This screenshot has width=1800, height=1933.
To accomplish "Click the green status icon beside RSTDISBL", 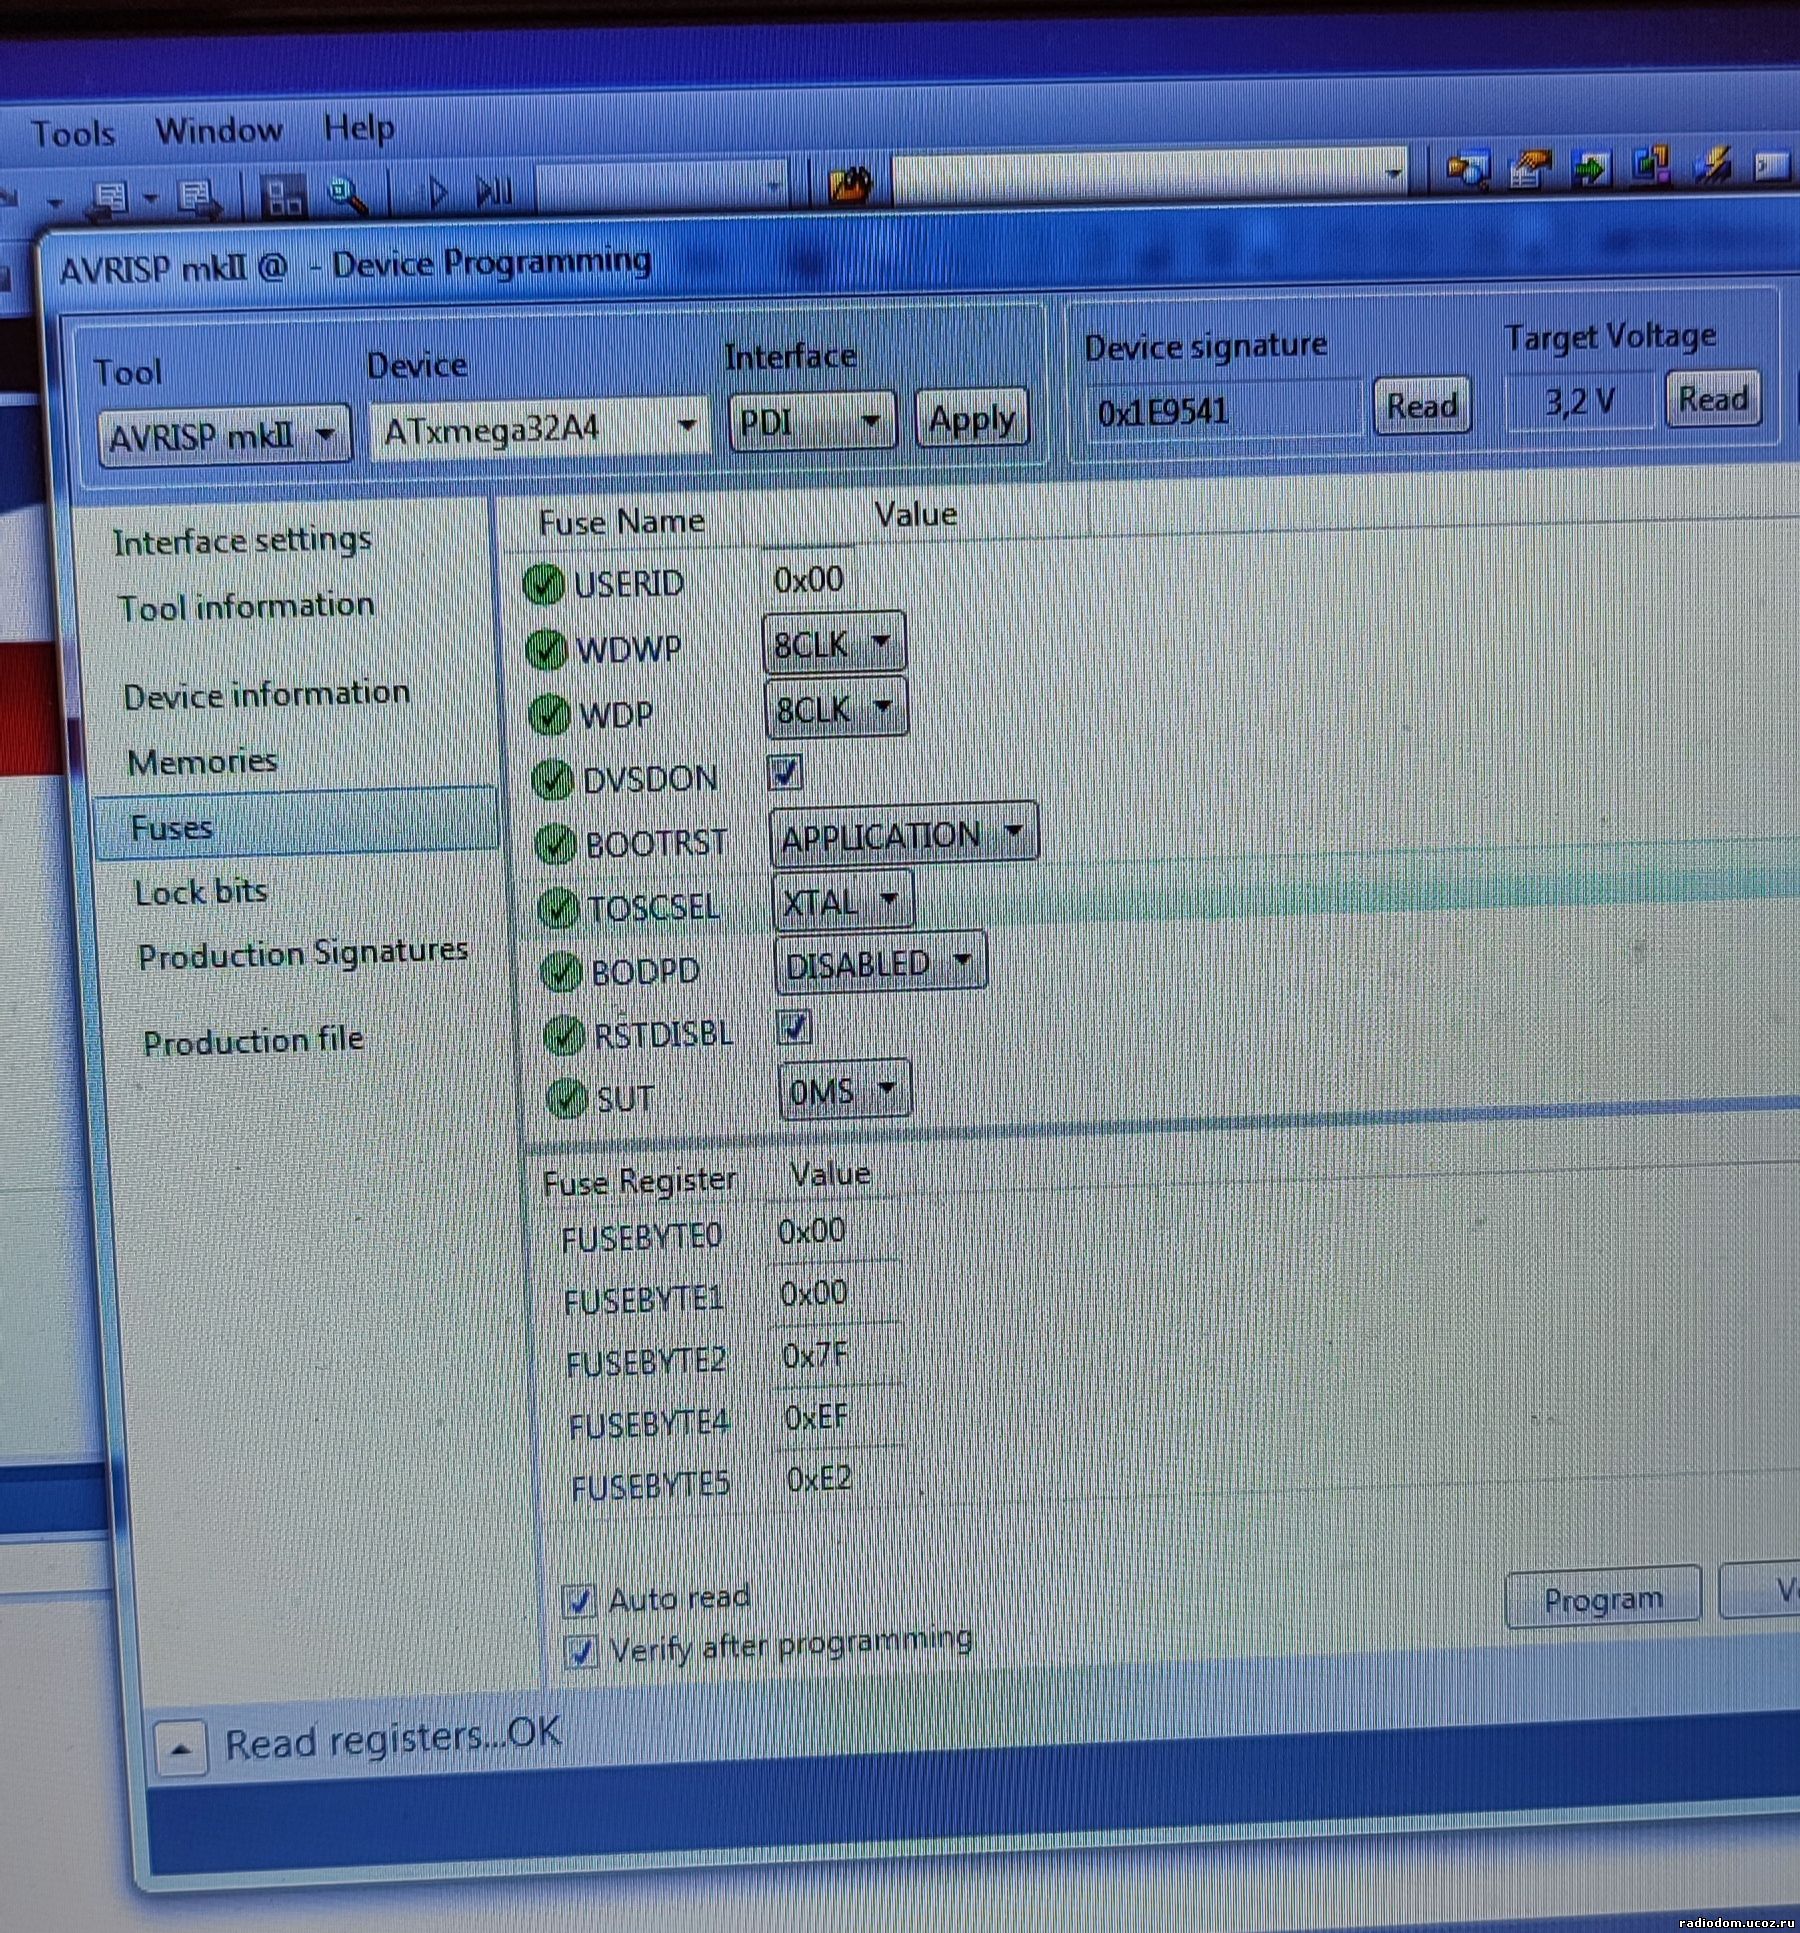I will point(564,1035).
